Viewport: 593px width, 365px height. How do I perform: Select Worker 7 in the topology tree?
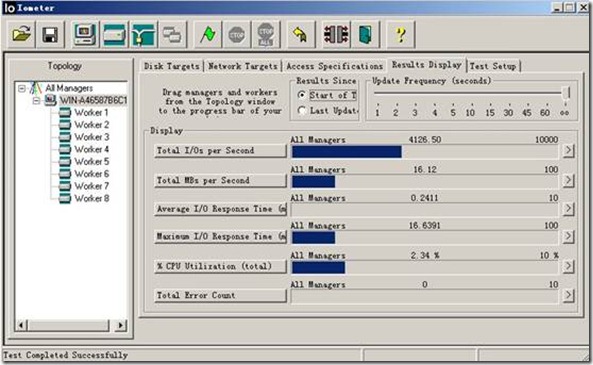click(92, 186)
